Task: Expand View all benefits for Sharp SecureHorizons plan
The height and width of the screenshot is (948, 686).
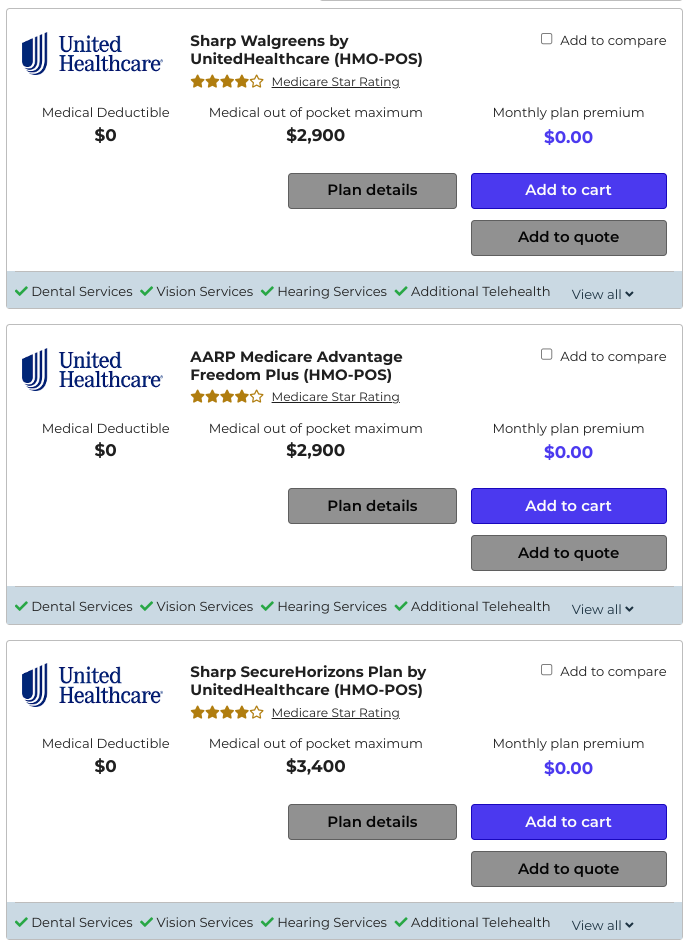Action: coord(603,926)
